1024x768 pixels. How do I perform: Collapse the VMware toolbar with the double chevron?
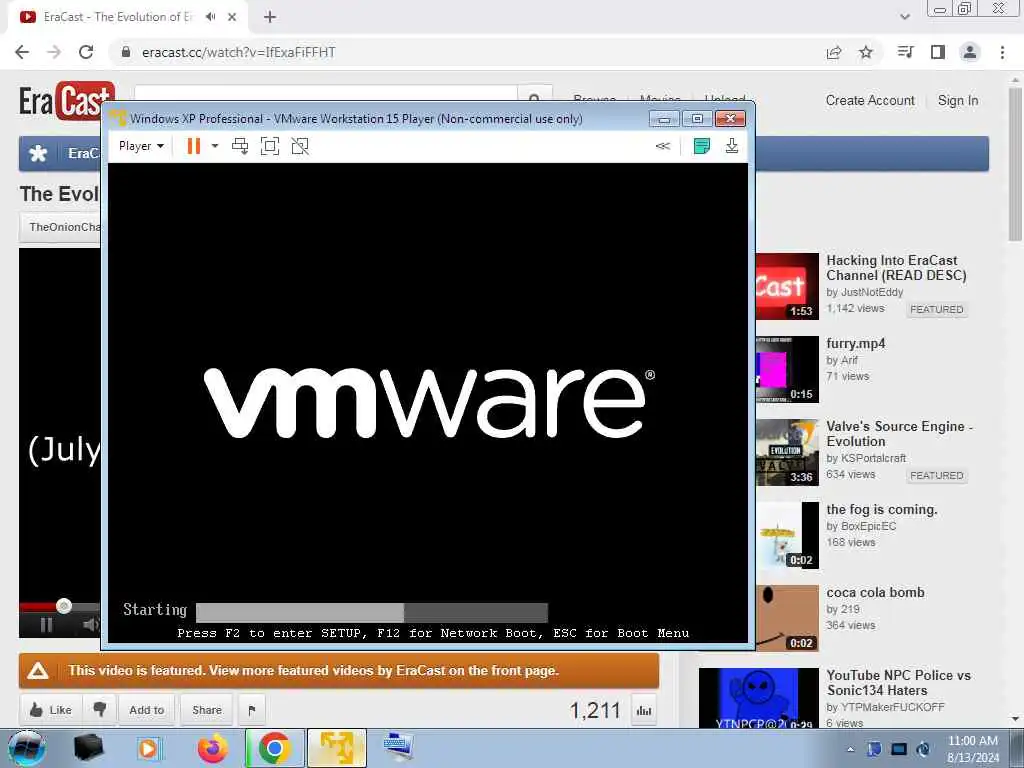pos(663,146)
